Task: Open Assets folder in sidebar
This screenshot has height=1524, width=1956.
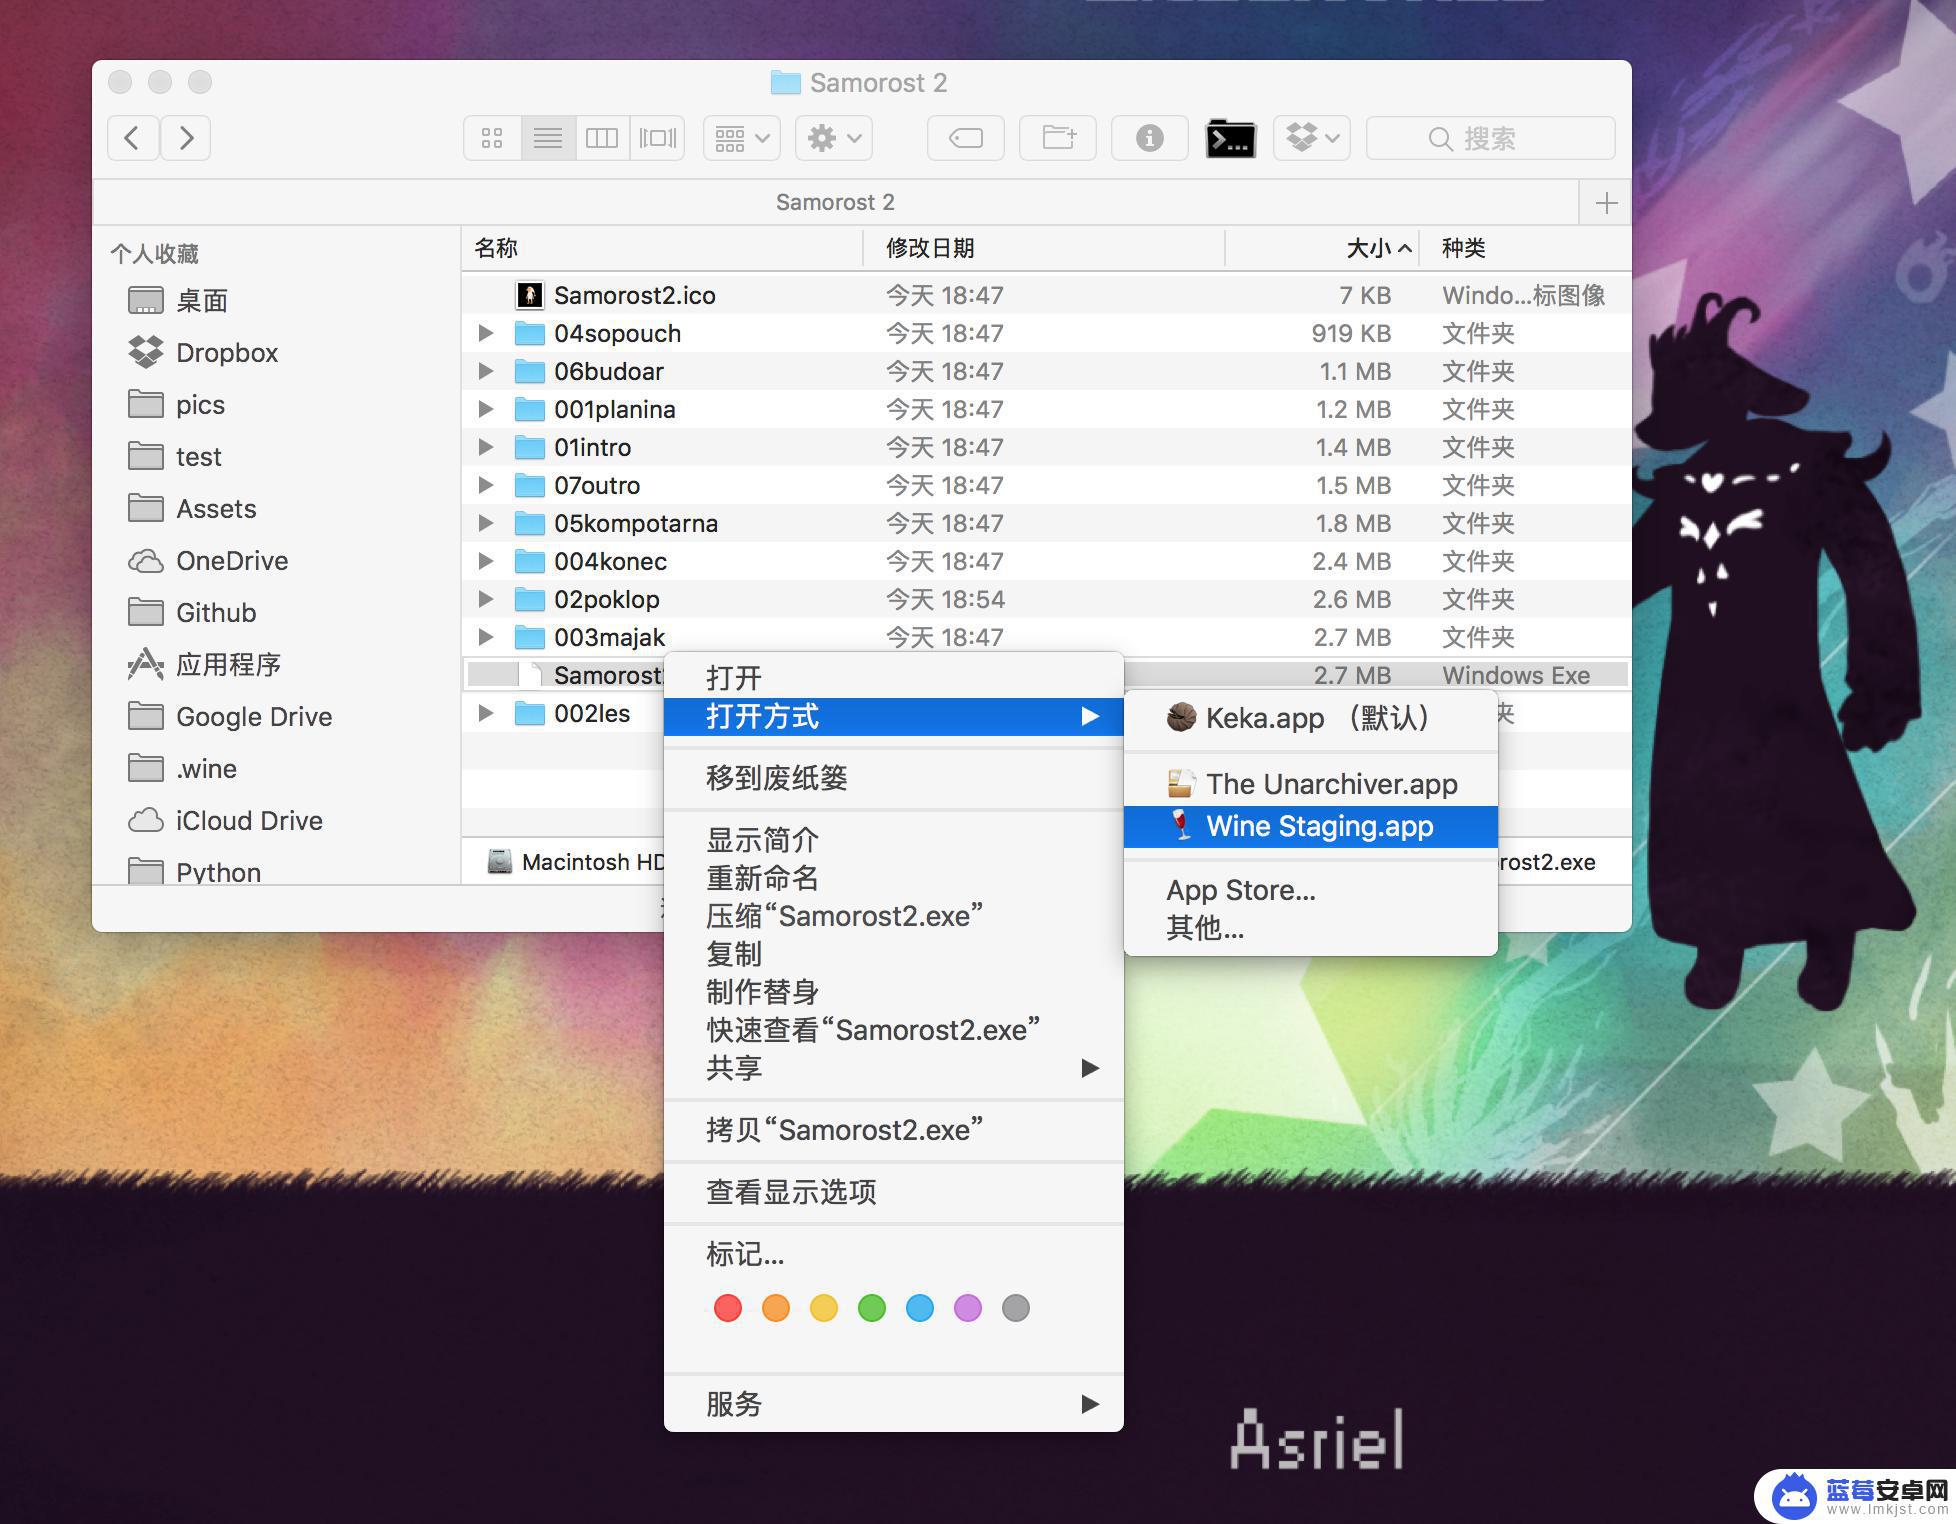Action: [193, 509]
